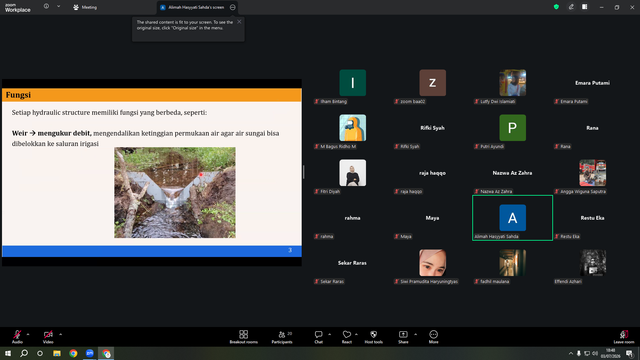
Task: Select Emara Putami participant tile
Action: [x=593, y=83]
